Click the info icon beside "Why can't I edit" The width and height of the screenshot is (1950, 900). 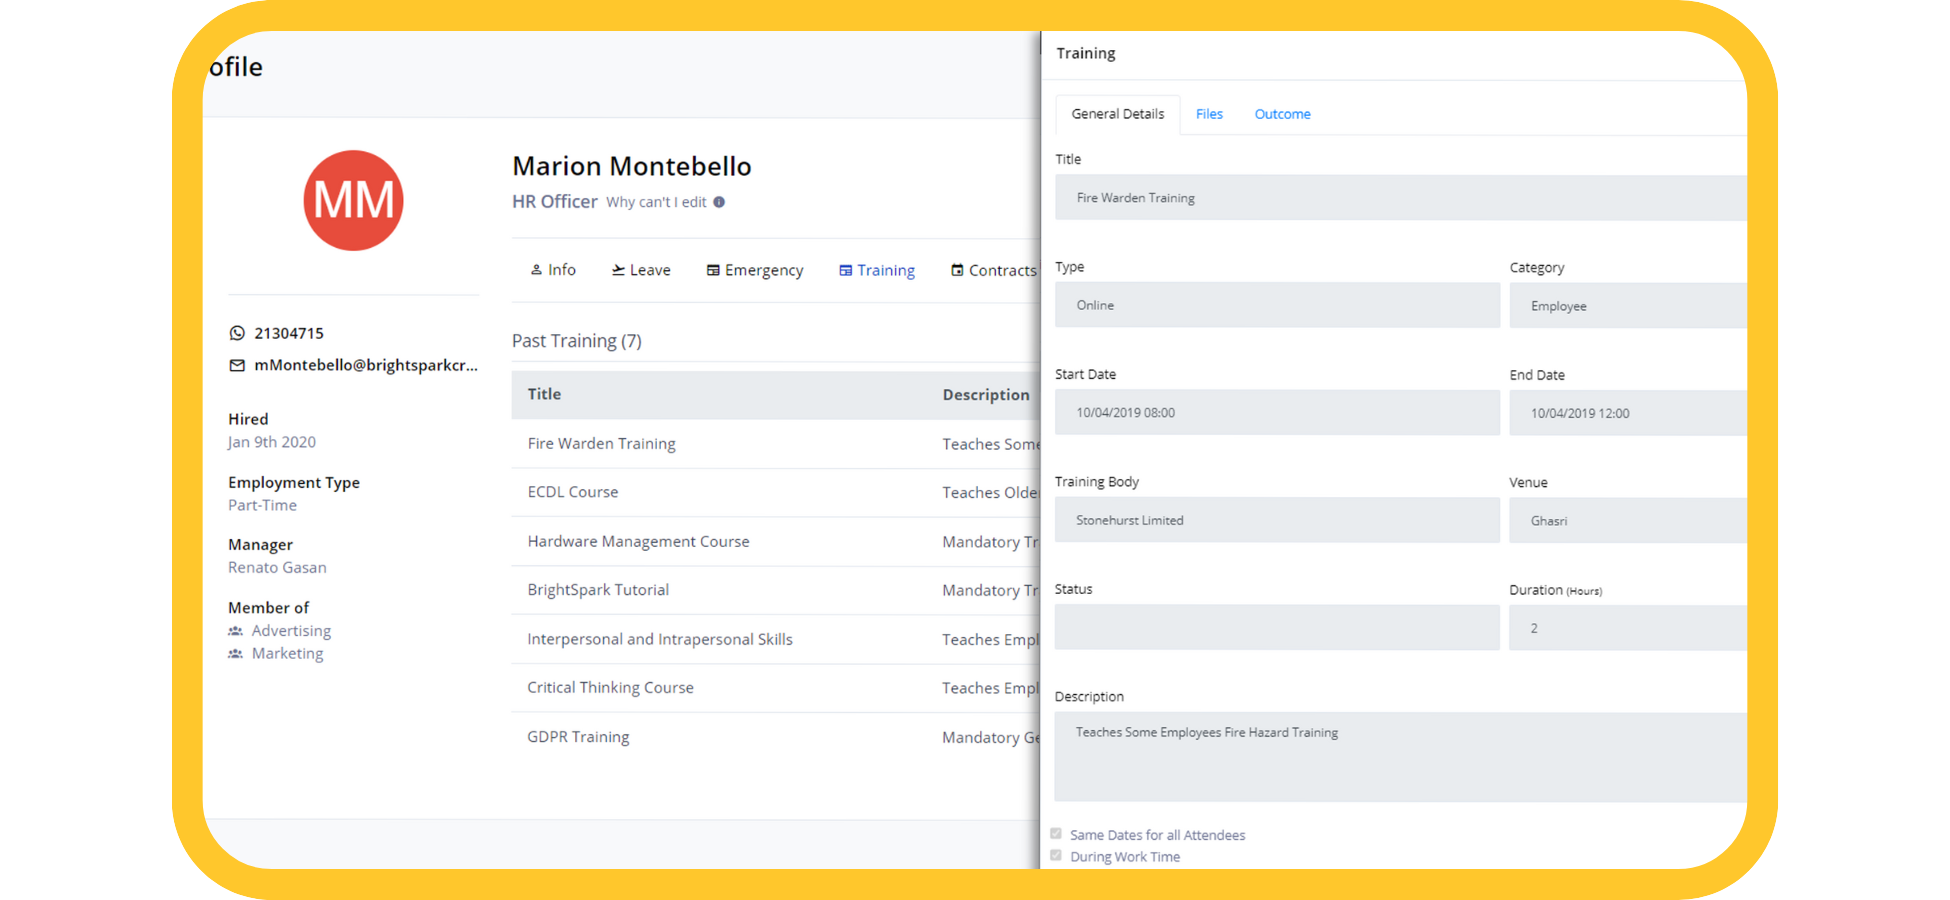pyautogui.click(x=719, y=202)
